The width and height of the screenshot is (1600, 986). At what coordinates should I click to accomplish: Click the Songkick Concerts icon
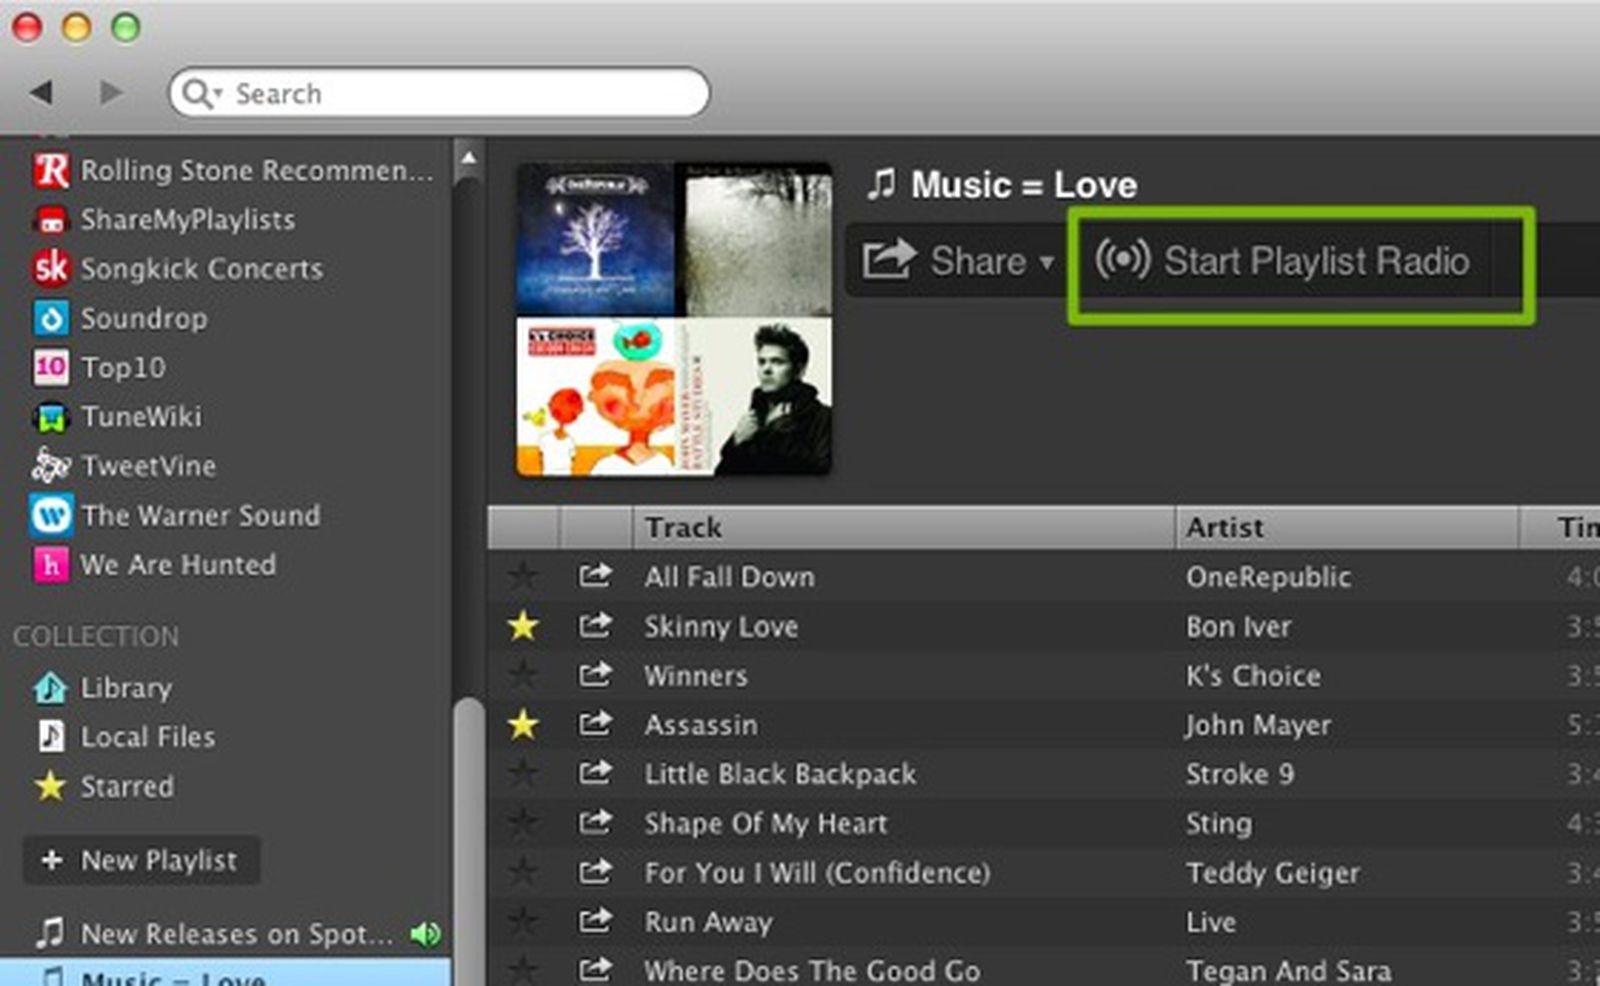51,268
